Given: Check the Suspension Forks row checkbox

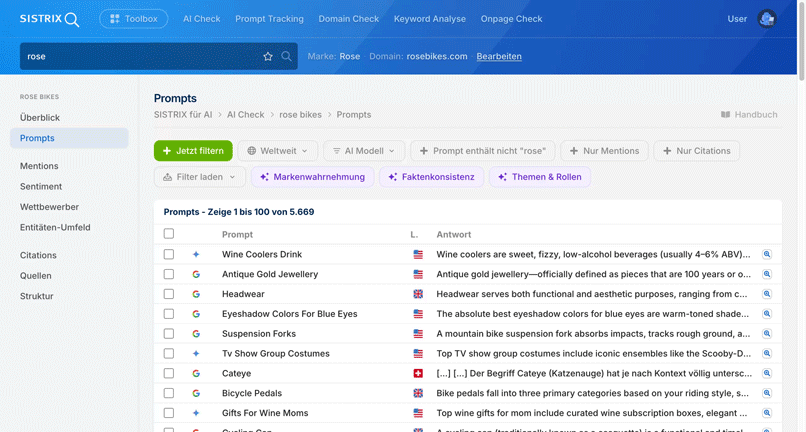Looking at the screenshot, I should (169, 334).
